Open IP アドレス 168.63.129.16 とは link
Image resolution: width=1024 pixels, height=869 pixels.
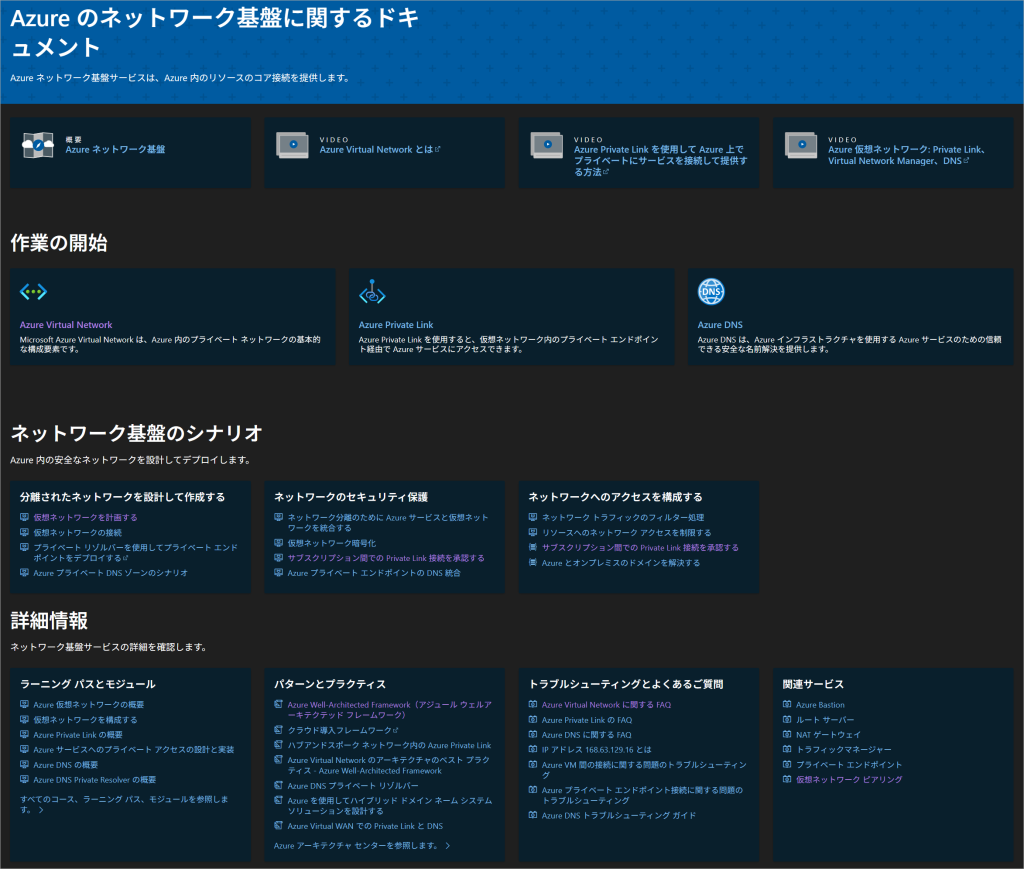coord(596,750)
